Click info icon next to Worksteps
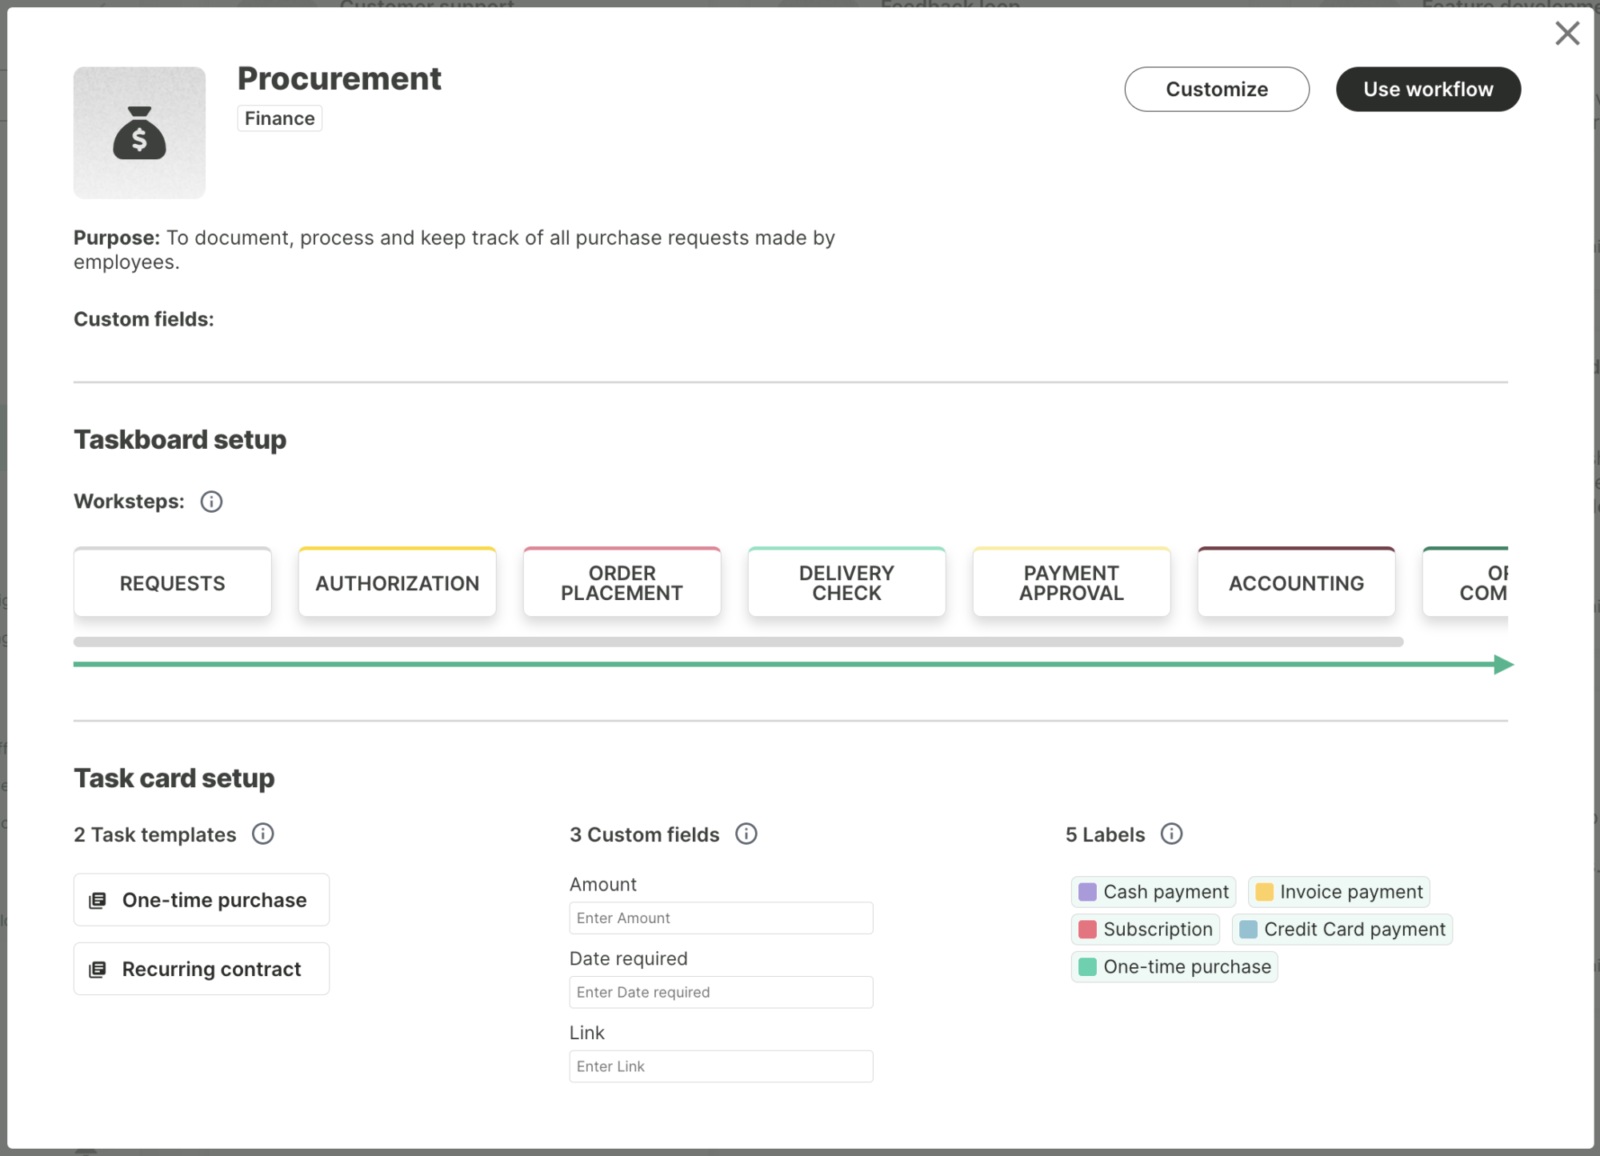Viewport: 1600px width, 1156px height. click(x=211, y=502)
